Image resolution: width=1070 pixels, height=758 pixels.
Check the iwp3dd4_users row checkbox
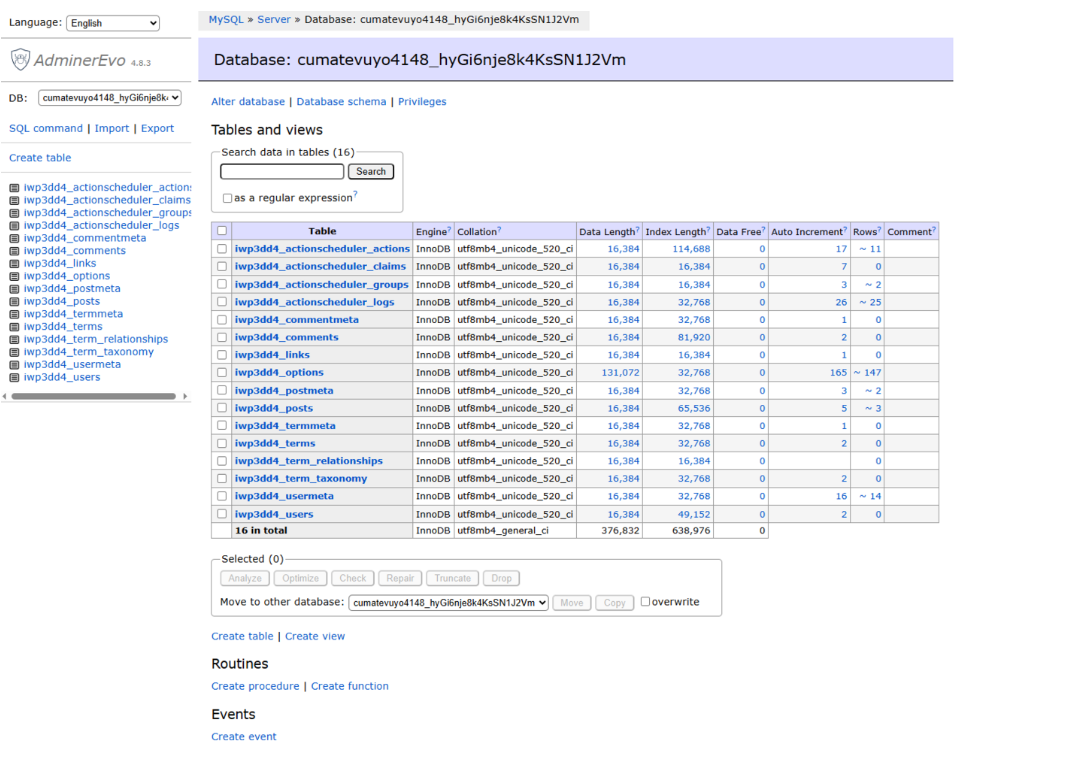222,514
